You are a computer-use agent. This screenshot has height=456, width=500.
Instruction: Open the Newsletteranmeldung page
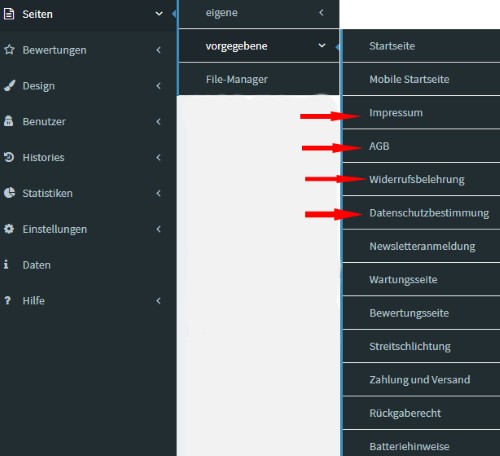[x=421, y=246]
